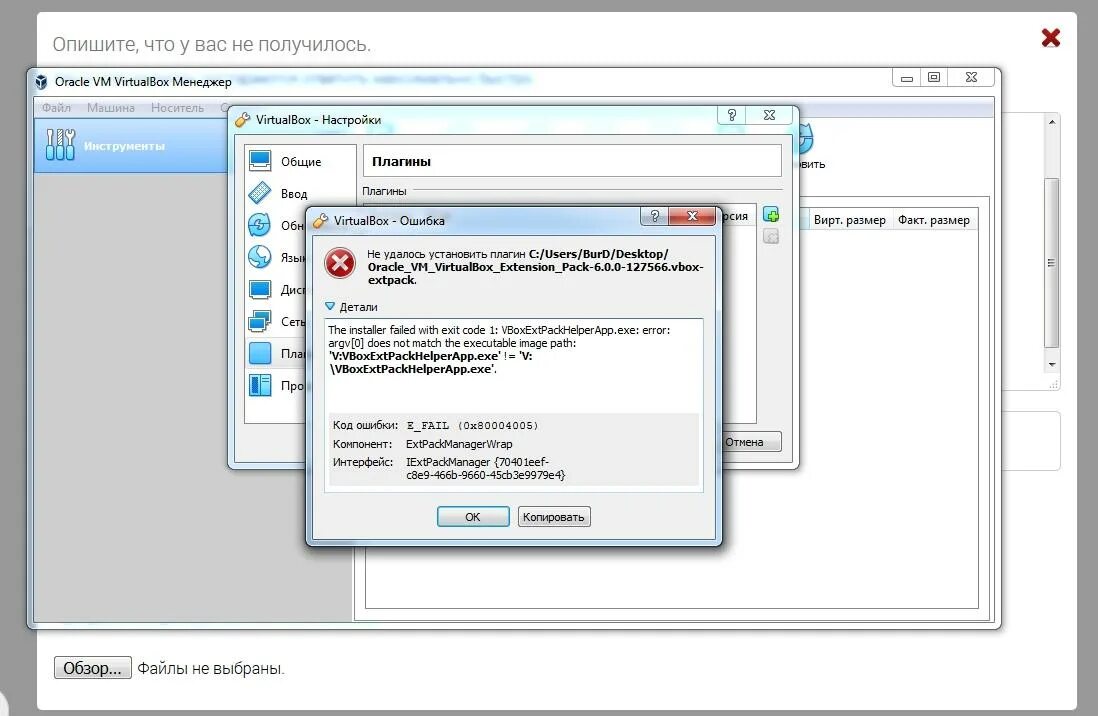
Task: Click the Ввод keyboard icon
Action: coord(260,193)
